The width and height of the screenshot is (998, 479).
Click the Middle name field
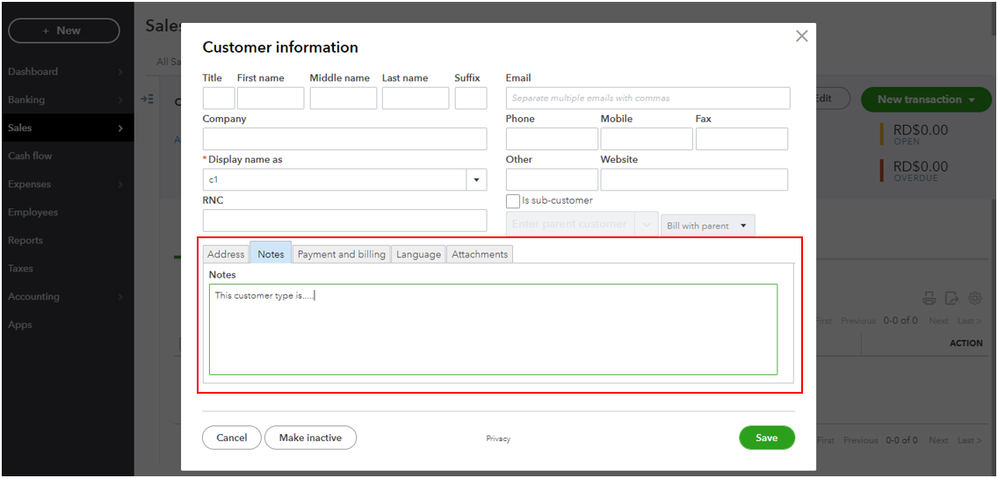343,98
